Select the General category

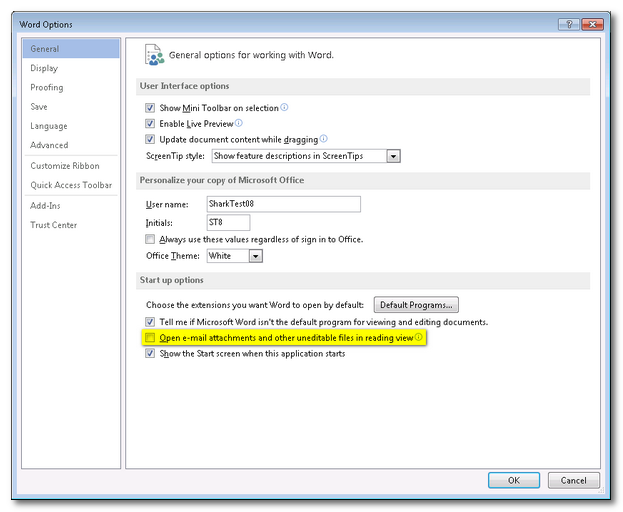71,48
